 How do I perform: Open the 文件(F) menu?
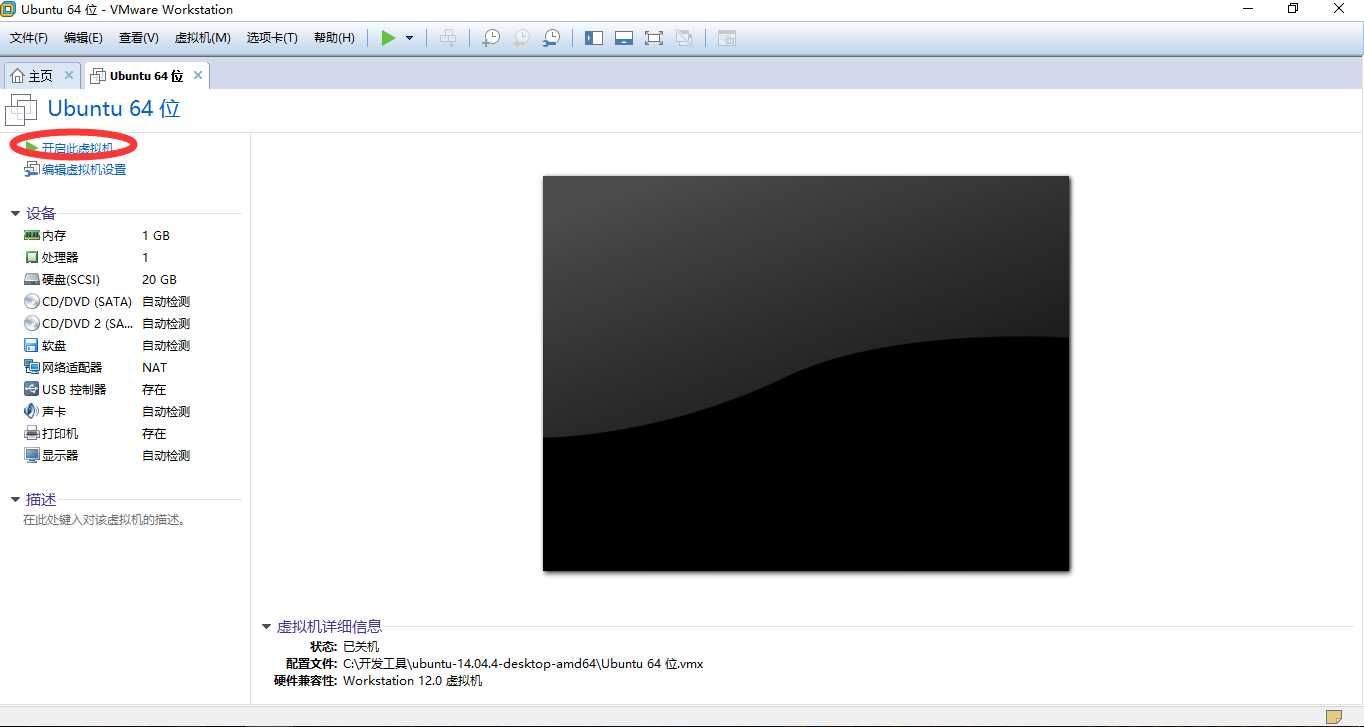(x=29, y=38)
